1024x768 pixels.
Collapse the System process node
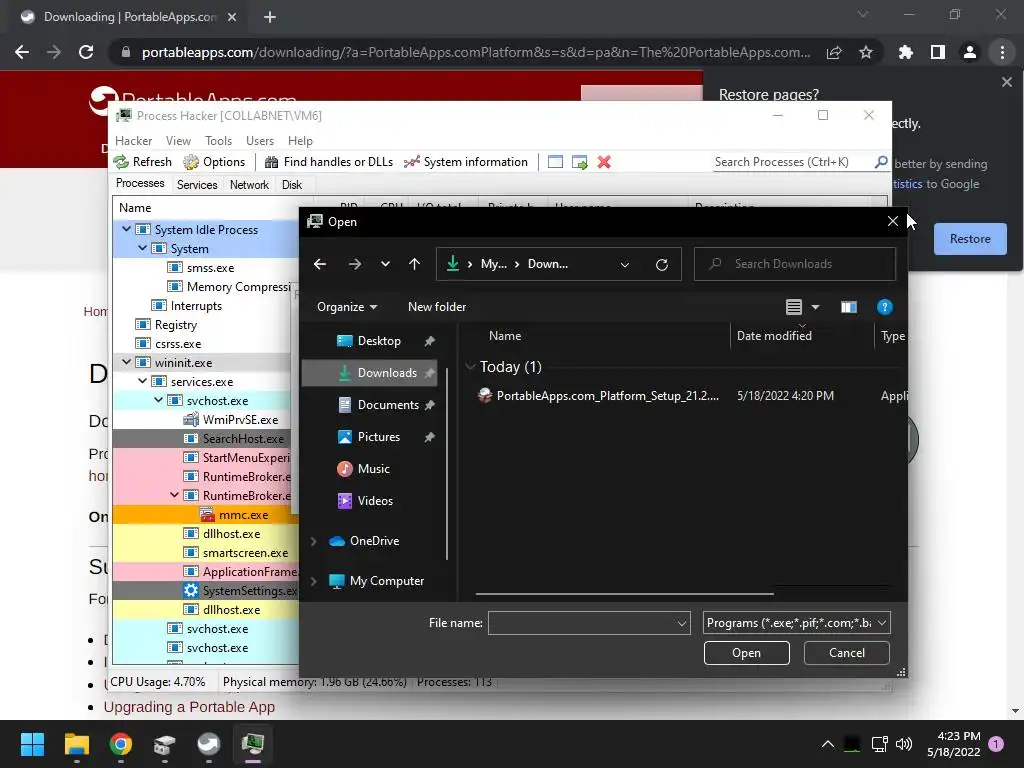(142, 248)
